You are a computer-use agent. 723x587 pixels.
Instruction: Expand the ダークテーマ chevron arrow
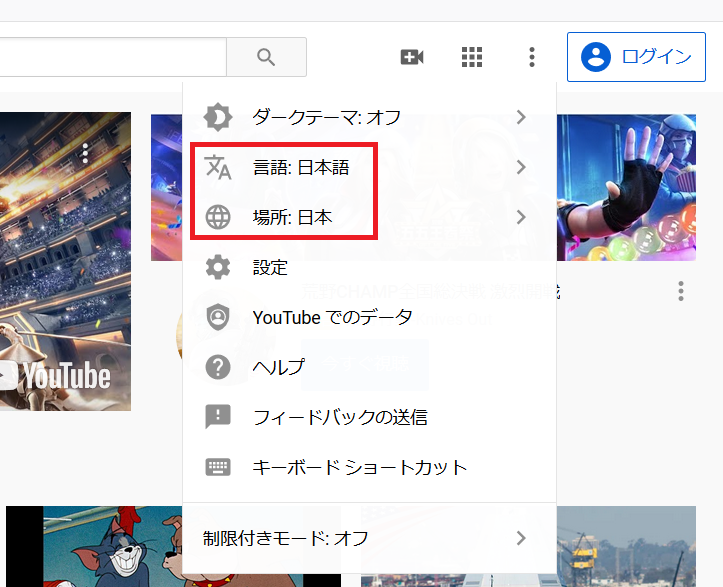tap(521, 117)
